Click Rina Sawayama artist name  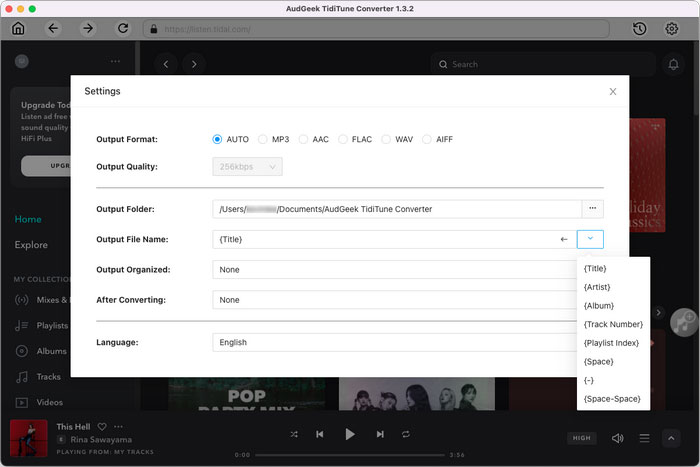point(101,440)
